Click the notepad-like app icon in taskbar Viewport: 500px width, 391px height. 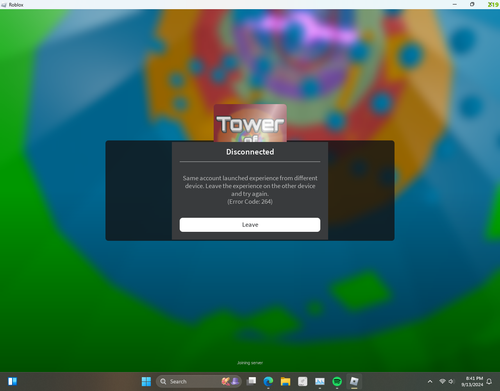pos(302,381)
